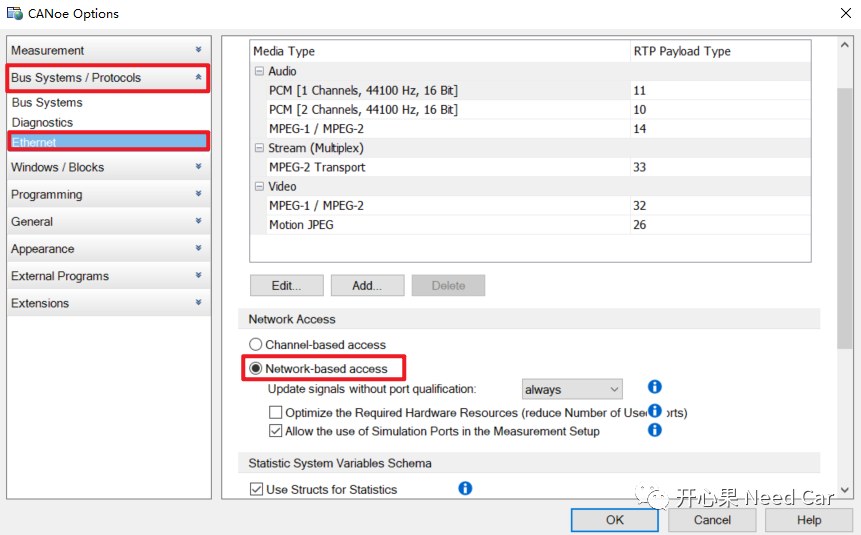
Task: Click the CANoe Options title bar icon
Action: click(15, 13)
